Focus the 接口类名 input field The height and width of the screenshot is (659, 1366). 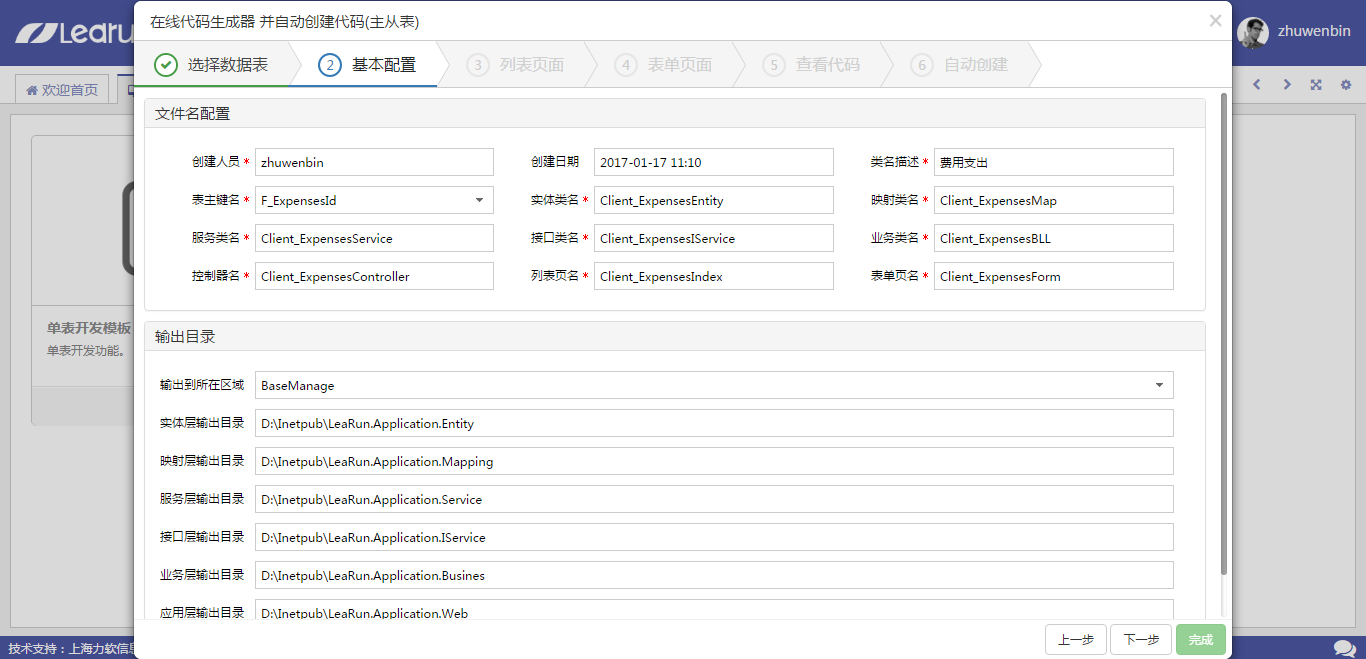(714, 238)
